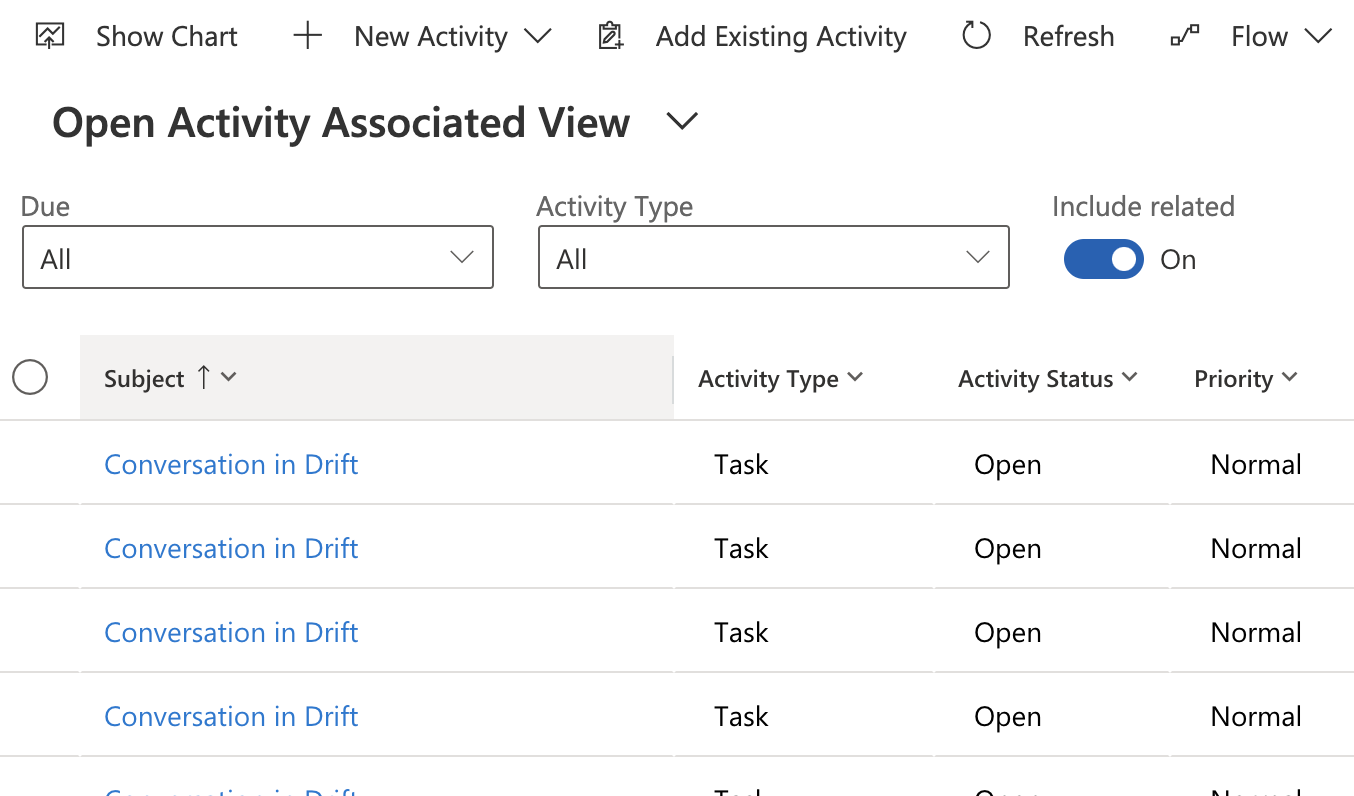Screen dimensions: 1354x796
Task: Open the Due filter dropdown
Action: 258,258
